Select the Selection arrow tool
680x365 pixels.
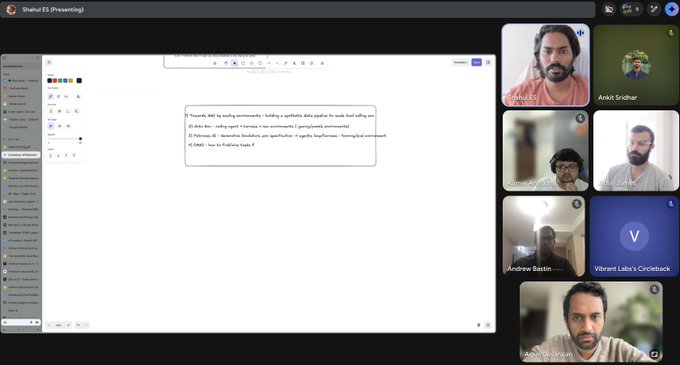point(235,63)
